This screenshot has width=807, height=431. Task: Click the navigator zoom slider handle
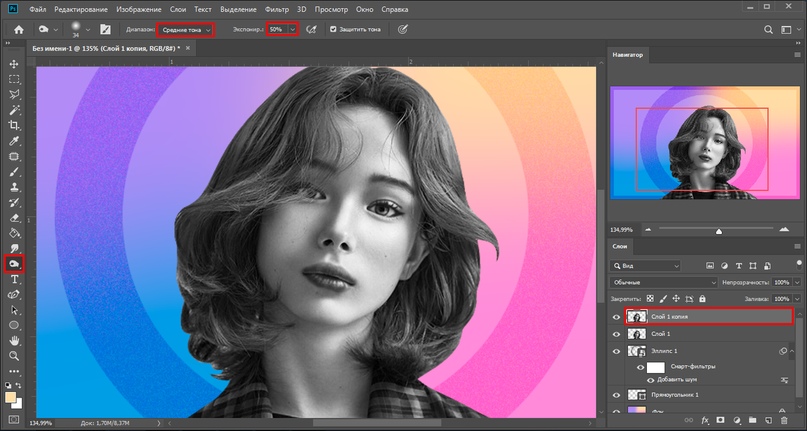pyautogui.click(x=718, y=231)
